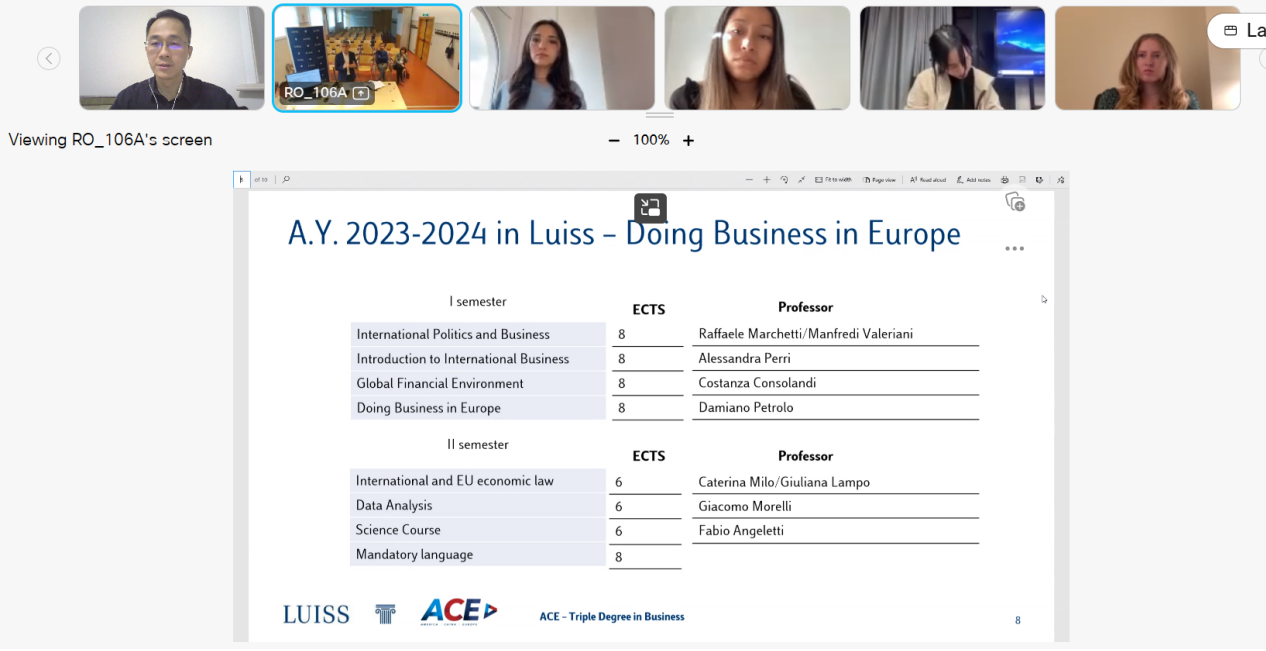Click the zoom out minus button beside 100%
The height and width of the screenshot is (651, 1266).
tap(614, 141)
